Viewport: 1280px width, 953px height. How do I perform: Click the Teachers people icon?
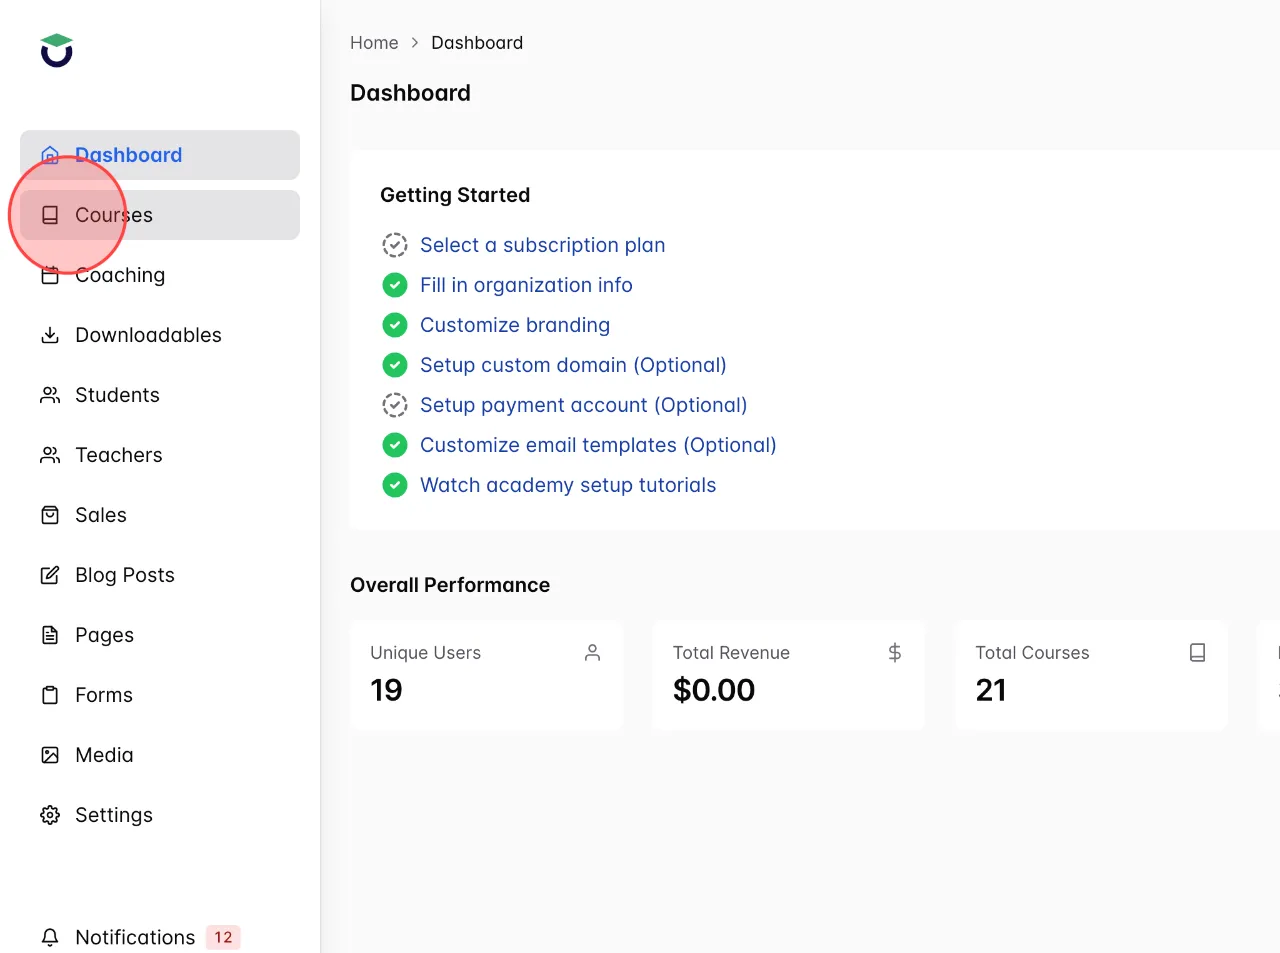click(50, 455)
